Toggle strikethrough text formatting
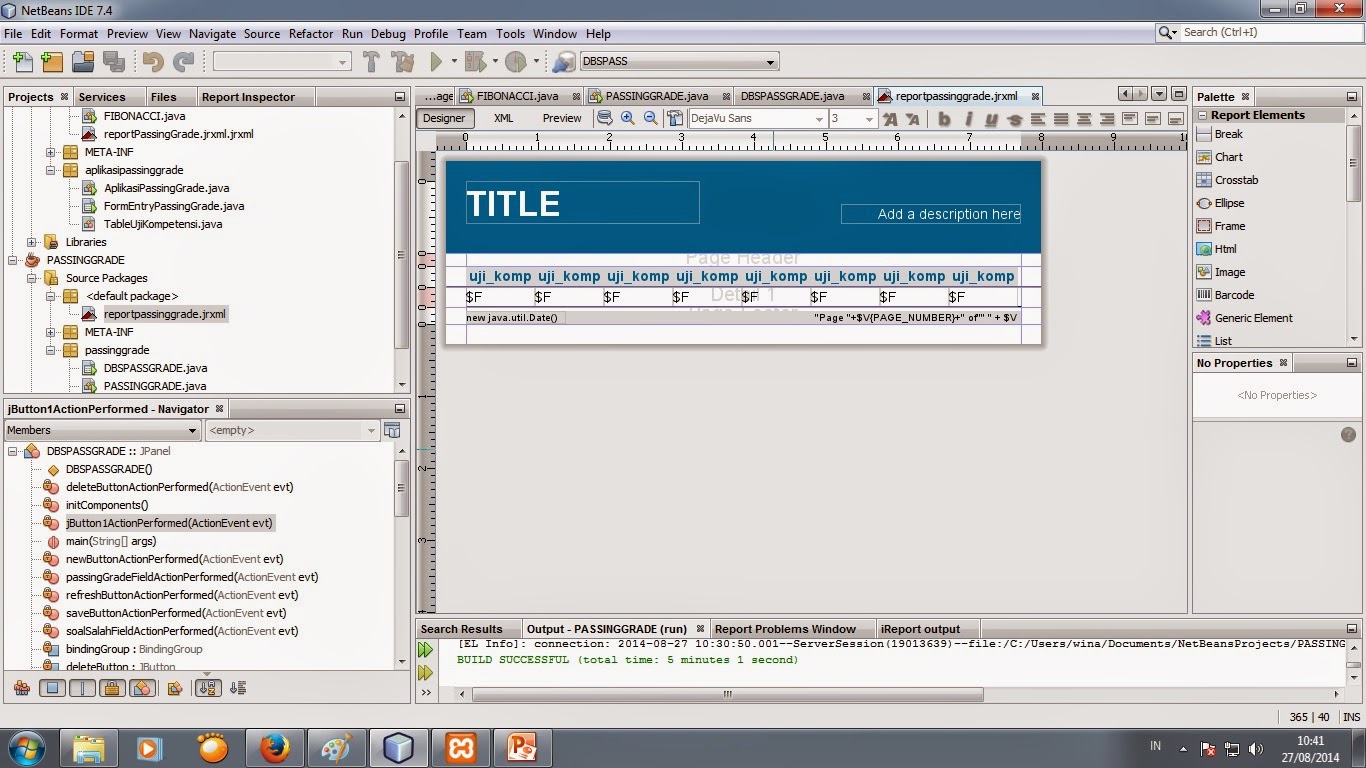1366x768 pixels. pos(1014,119)
